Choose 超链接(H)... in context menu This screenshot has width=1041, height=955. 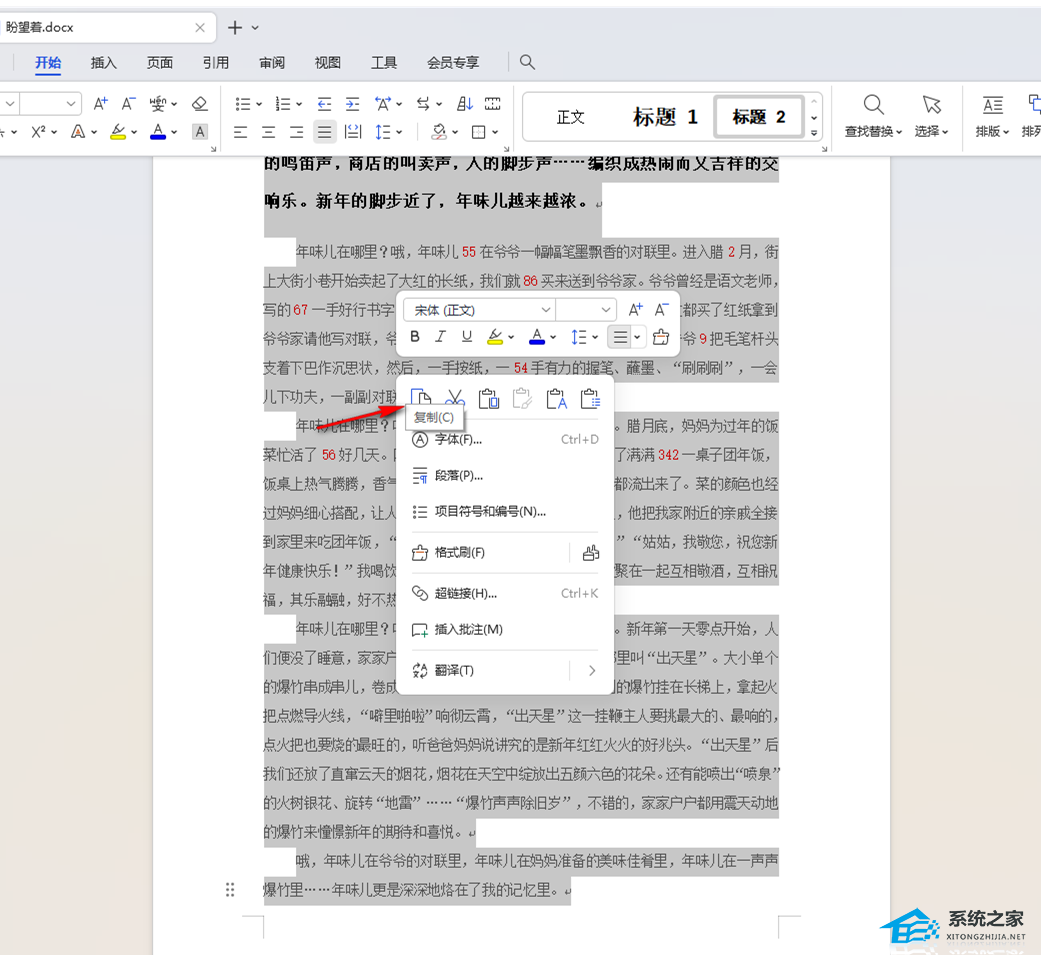pos(505,594)
